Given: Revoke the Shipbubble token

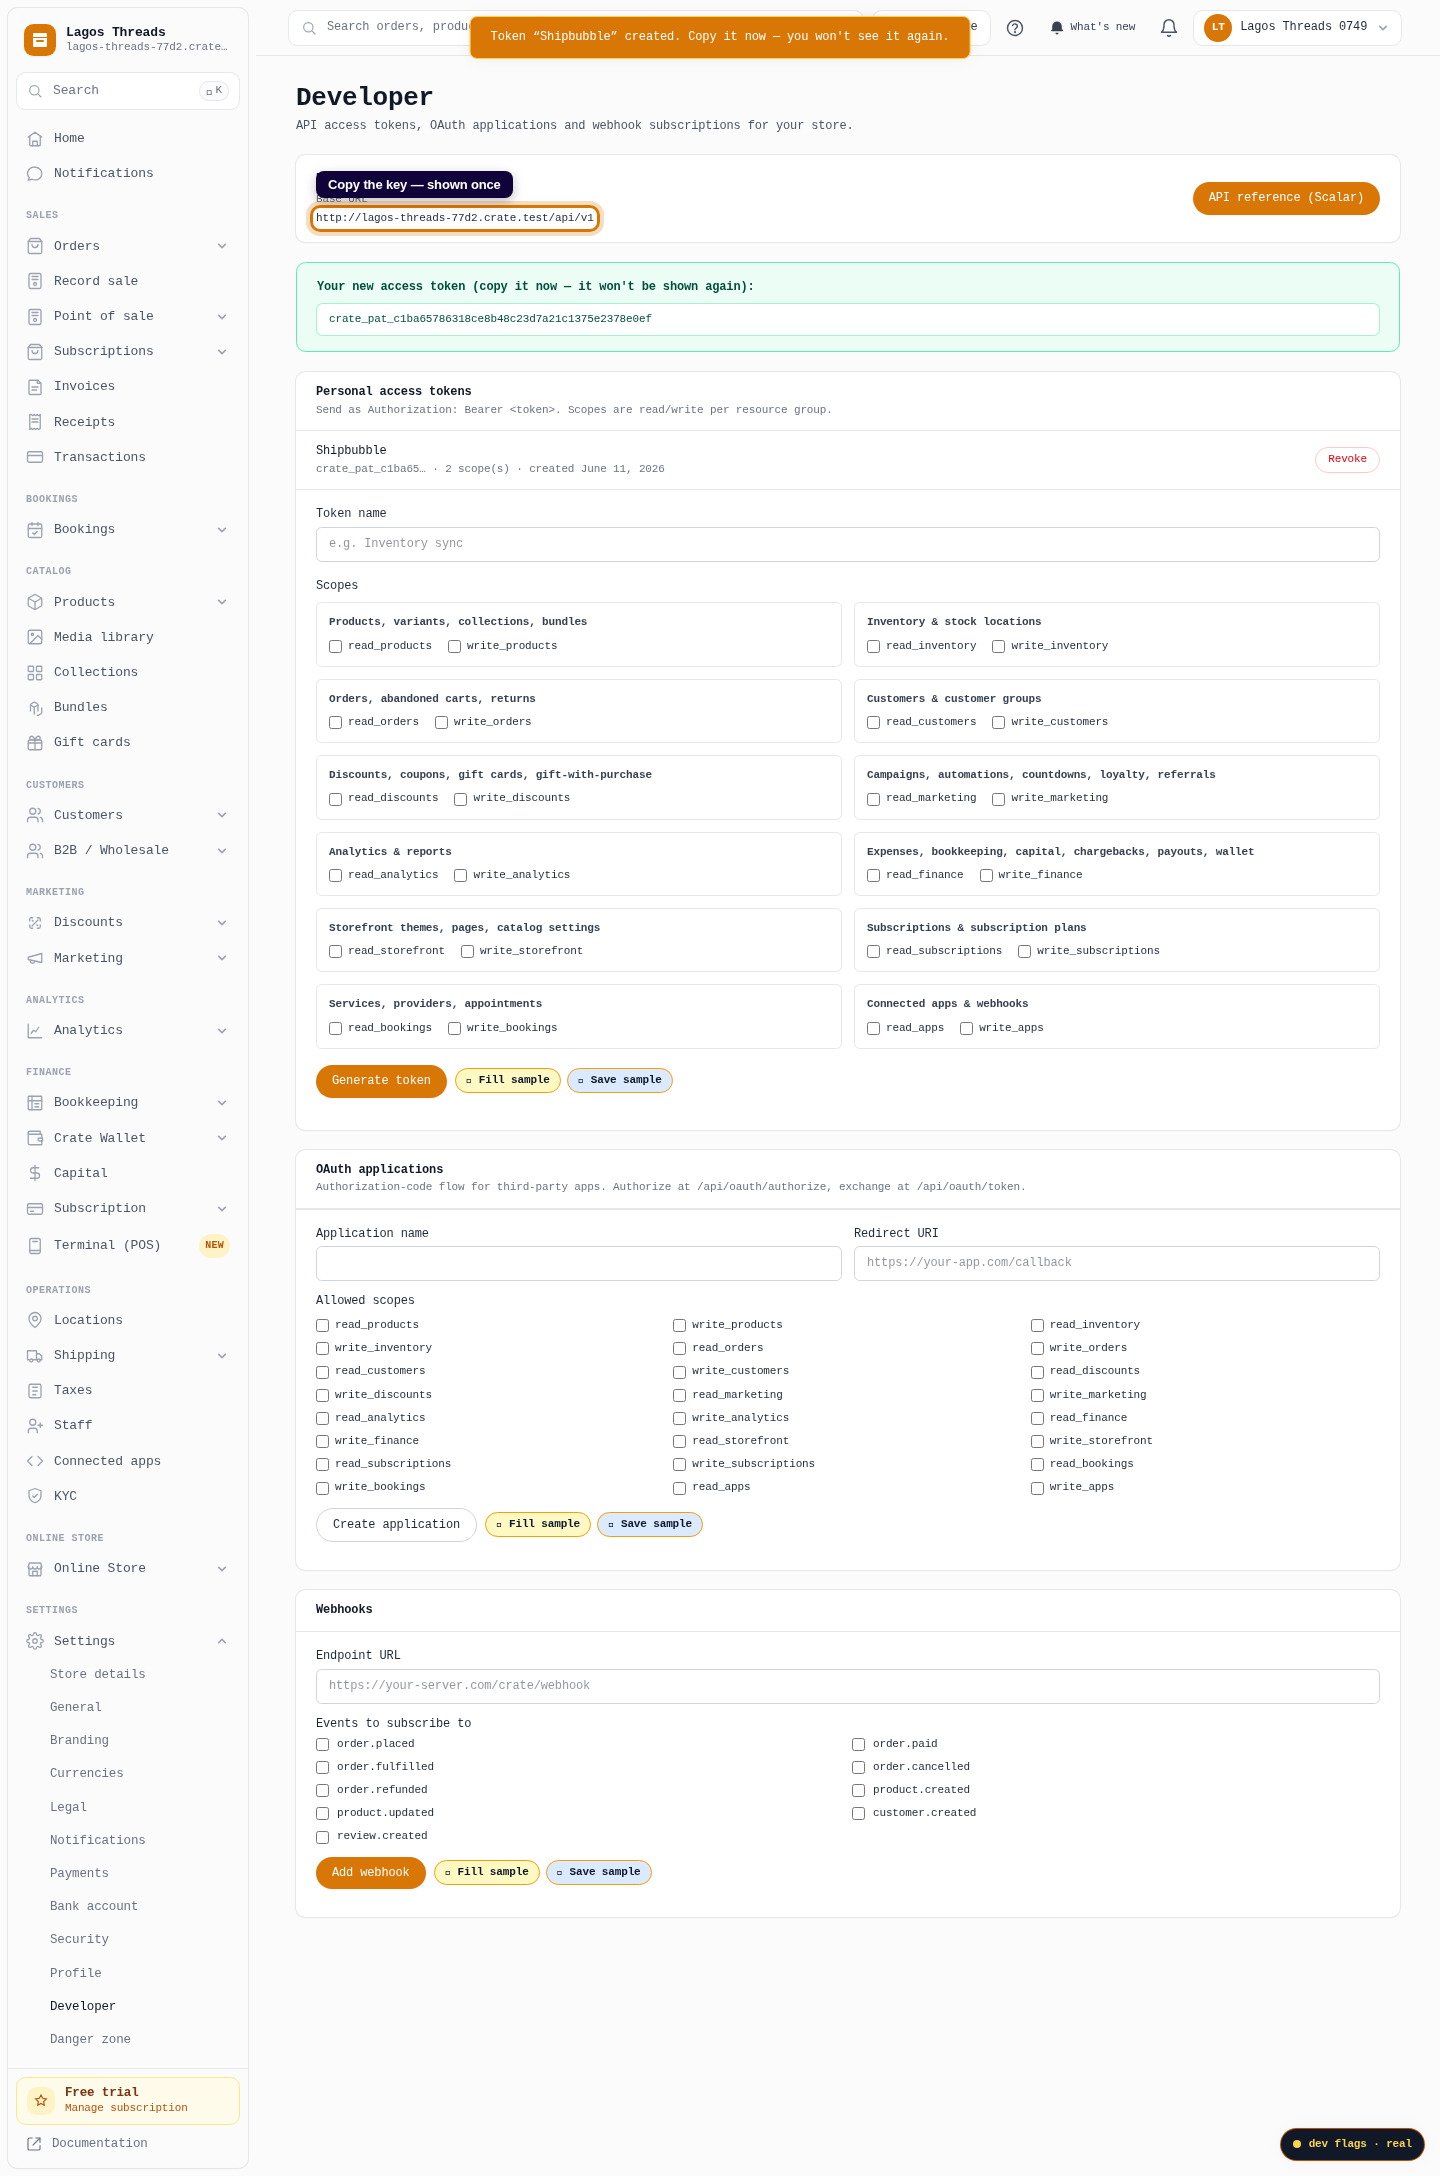Looking at the screenshot, I should [x=1347, y=459].
